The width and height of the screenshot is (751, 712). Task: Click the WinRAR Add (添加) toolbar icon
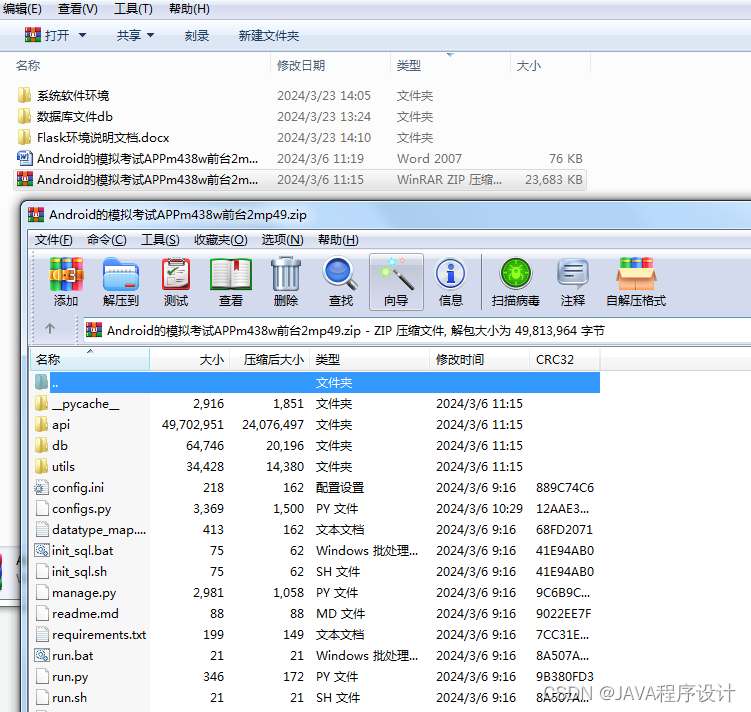[x=66, y=274]
